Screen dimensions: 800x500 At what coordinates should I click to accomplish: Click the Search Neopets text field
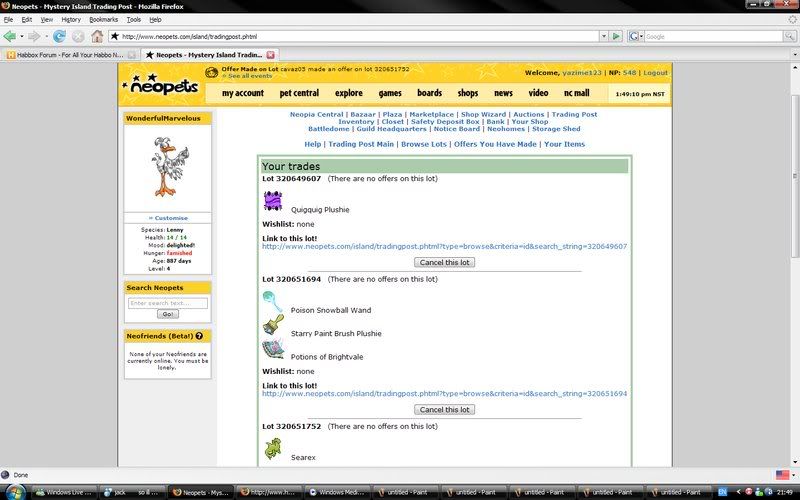[x=168, y=302]
